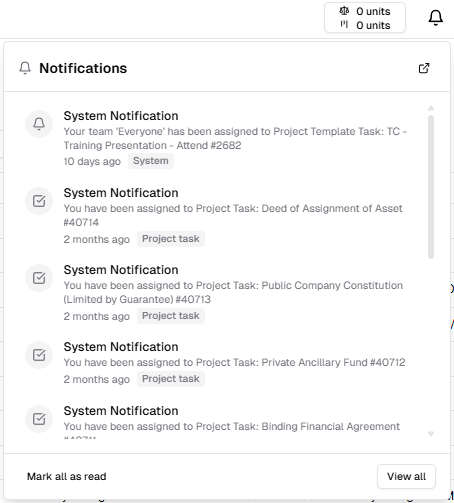Click the '2 months ago' timestamp on #40714

coord(97,239)
